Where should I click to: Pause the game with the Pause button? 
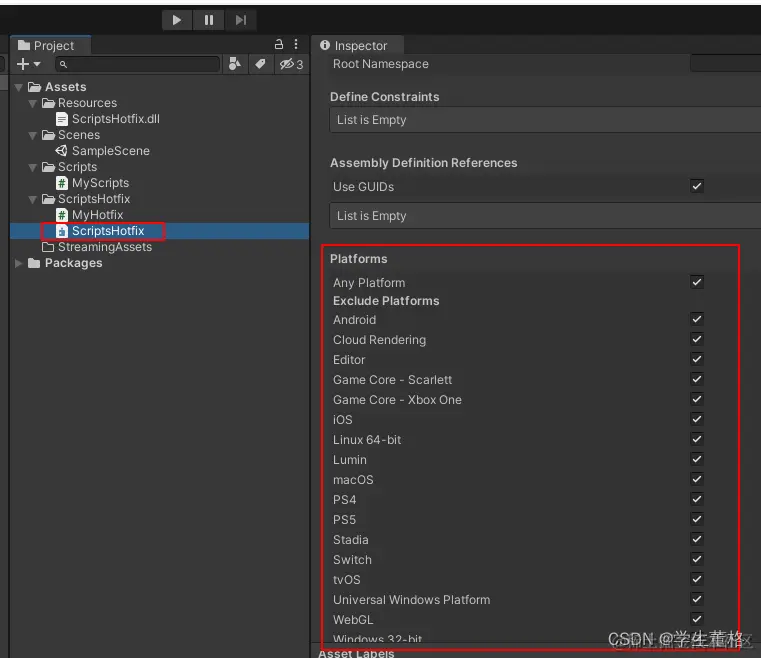[209, 20]
